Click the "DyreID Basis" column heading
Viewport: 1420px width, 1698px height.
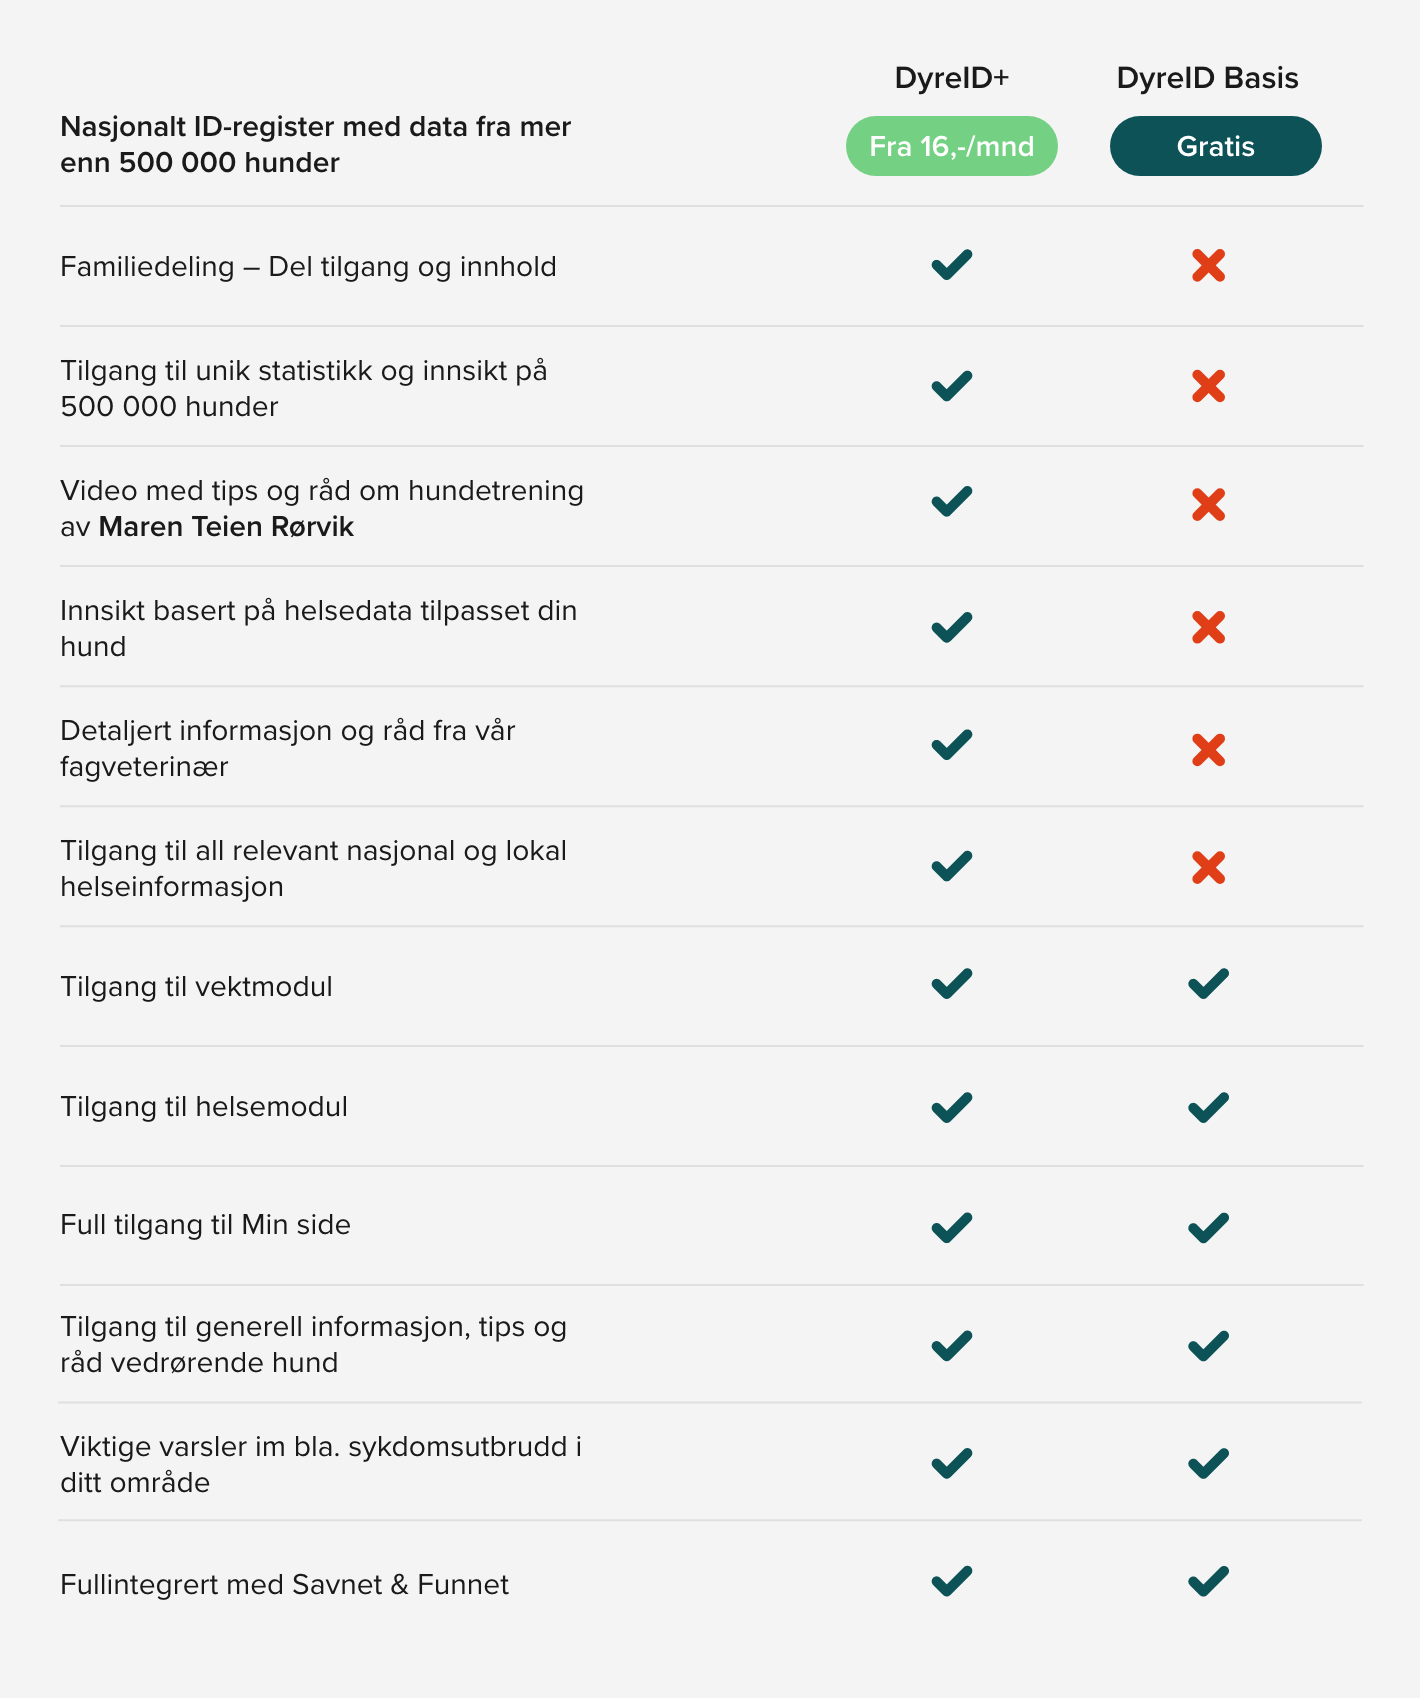coord(1207,78)
